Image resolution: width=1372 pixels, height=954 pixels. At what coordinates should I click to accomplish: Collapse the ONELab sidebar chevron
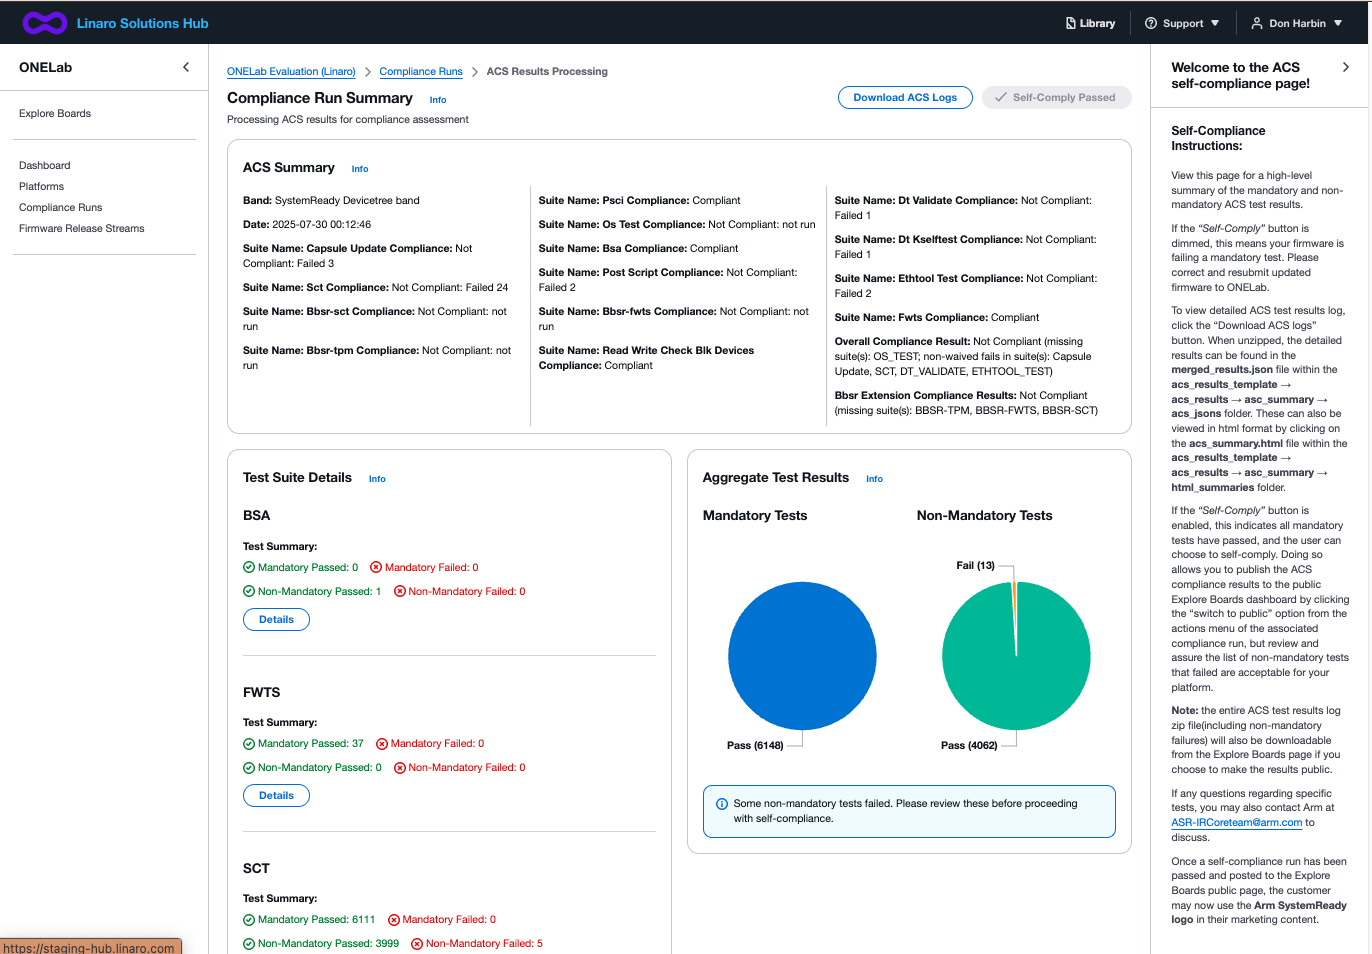[x=186, y=67]
